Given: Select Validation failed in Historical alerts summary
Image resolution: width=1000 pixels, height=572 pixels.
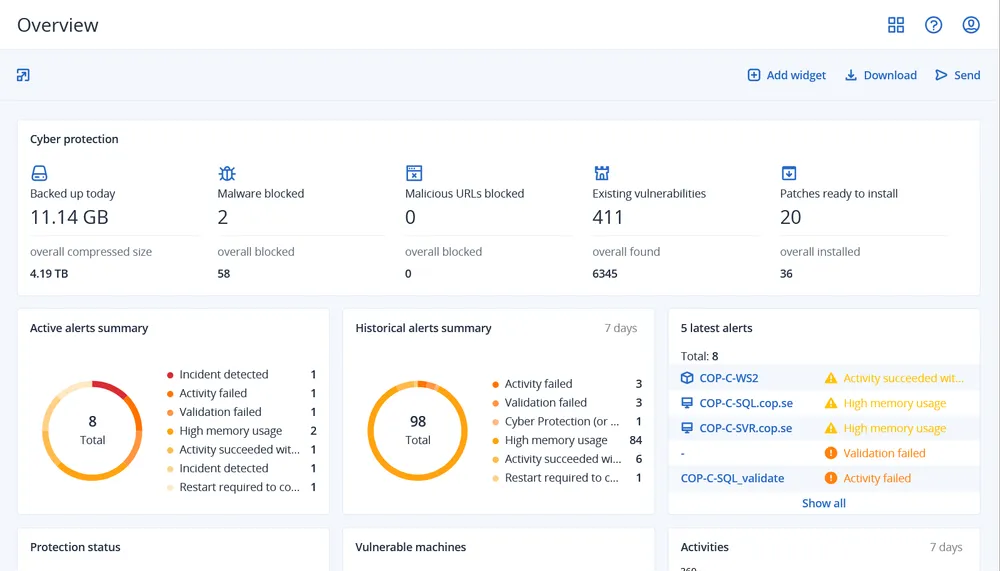Looking at the screenshot, I should click(x=567, y=402).
